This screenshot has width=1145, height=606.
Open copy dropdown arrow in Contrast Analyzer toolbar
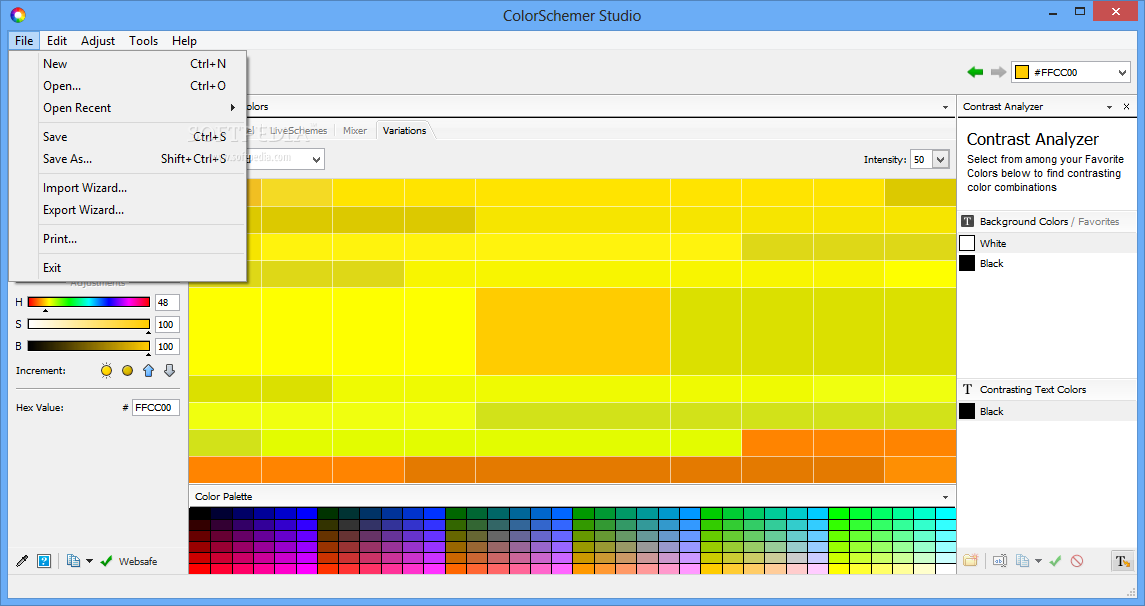coord(1038,561)
